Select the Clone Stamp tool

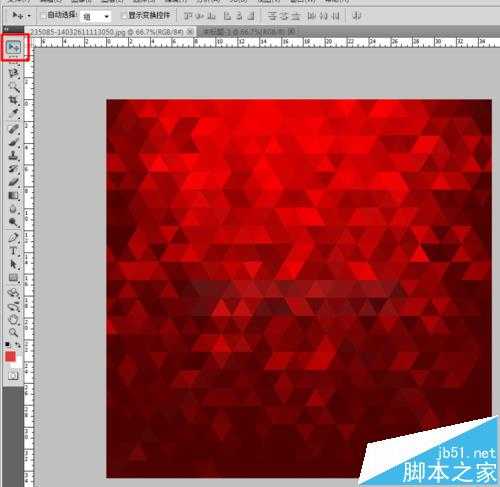coord(13,155)
